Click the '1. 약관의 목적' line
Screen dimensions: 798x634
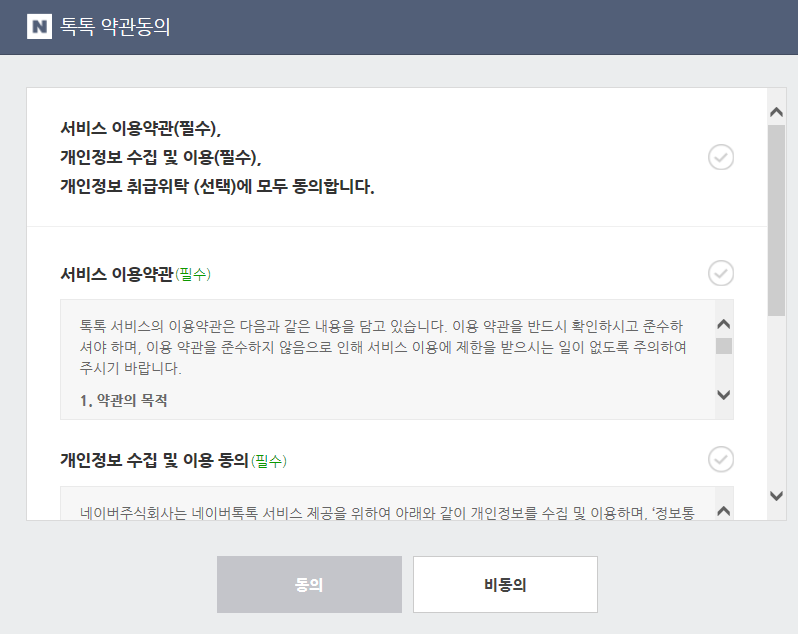coord(124,400)
